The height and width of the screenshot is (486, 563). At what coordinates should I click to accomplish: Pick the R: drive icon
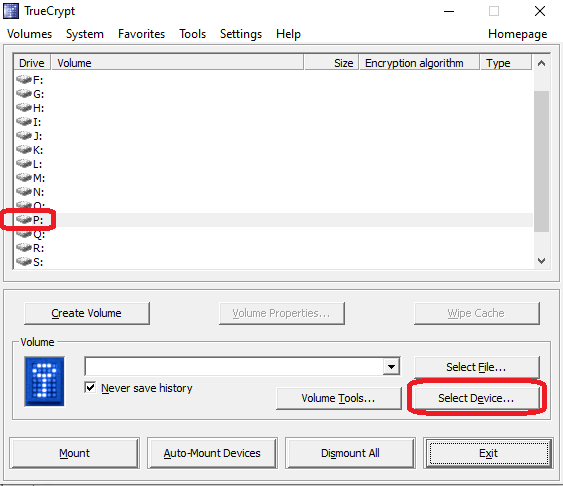coord(24,247)
